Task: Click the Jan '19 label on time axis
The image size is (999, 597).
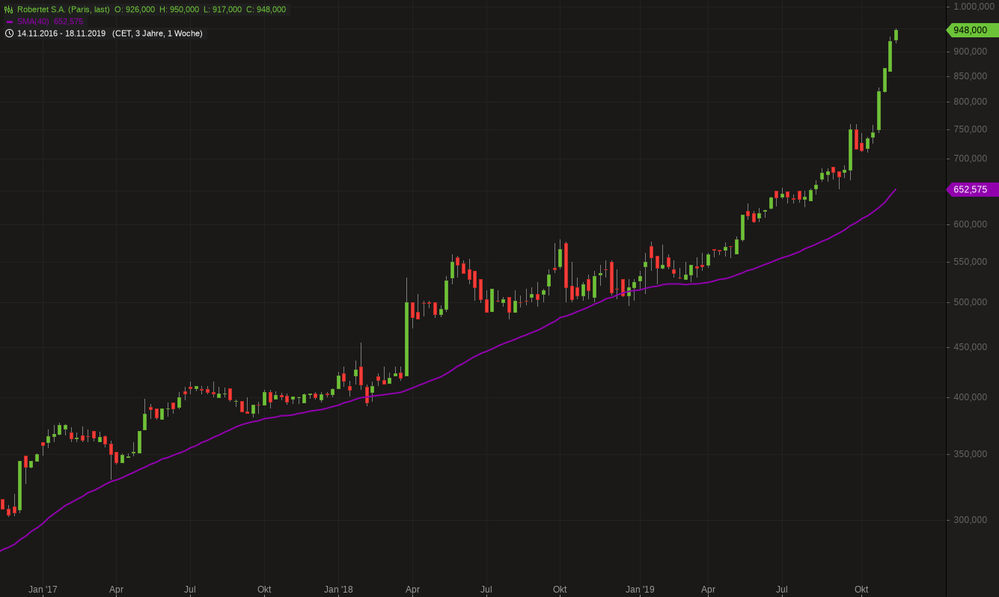Action: click(639, 590)
